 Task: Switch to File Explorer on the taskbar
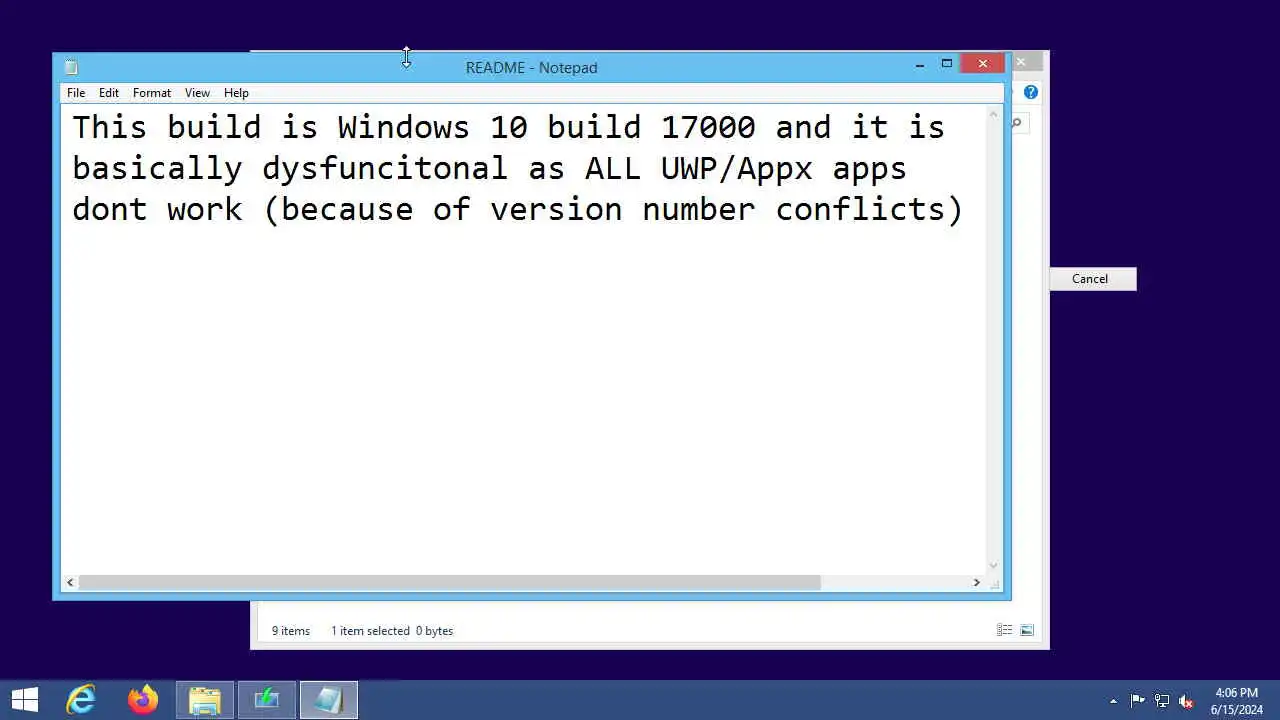[205, 700]
